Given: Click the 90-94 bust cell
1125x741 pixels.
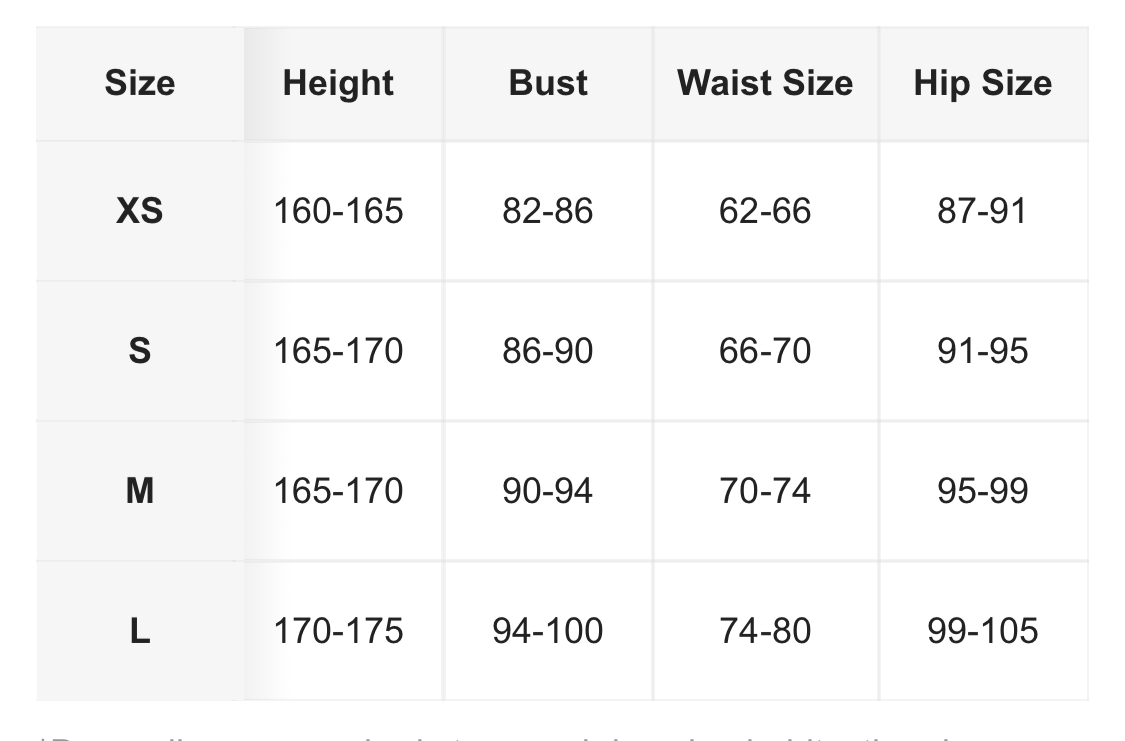Looking at the screenshot, I should pyautogui.click(x=548, y=491).
